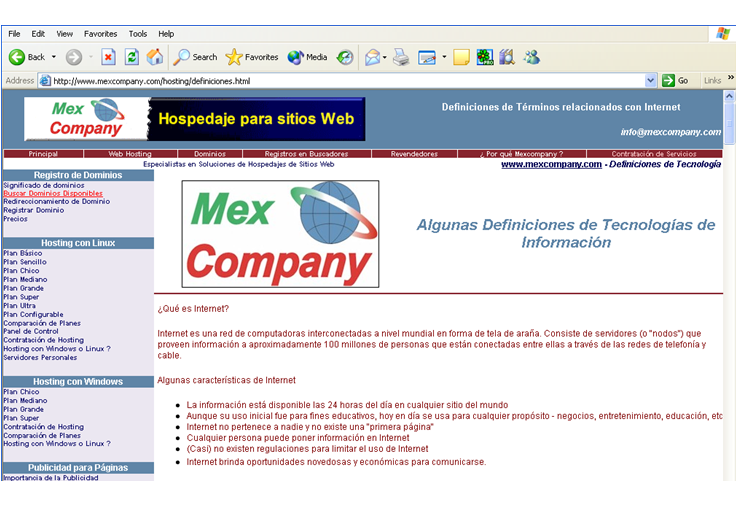Click the Messenger people icon
Image resolution: width=736 pixels, height=508 pixels.
pyautogui.click(x=532, y=57)
